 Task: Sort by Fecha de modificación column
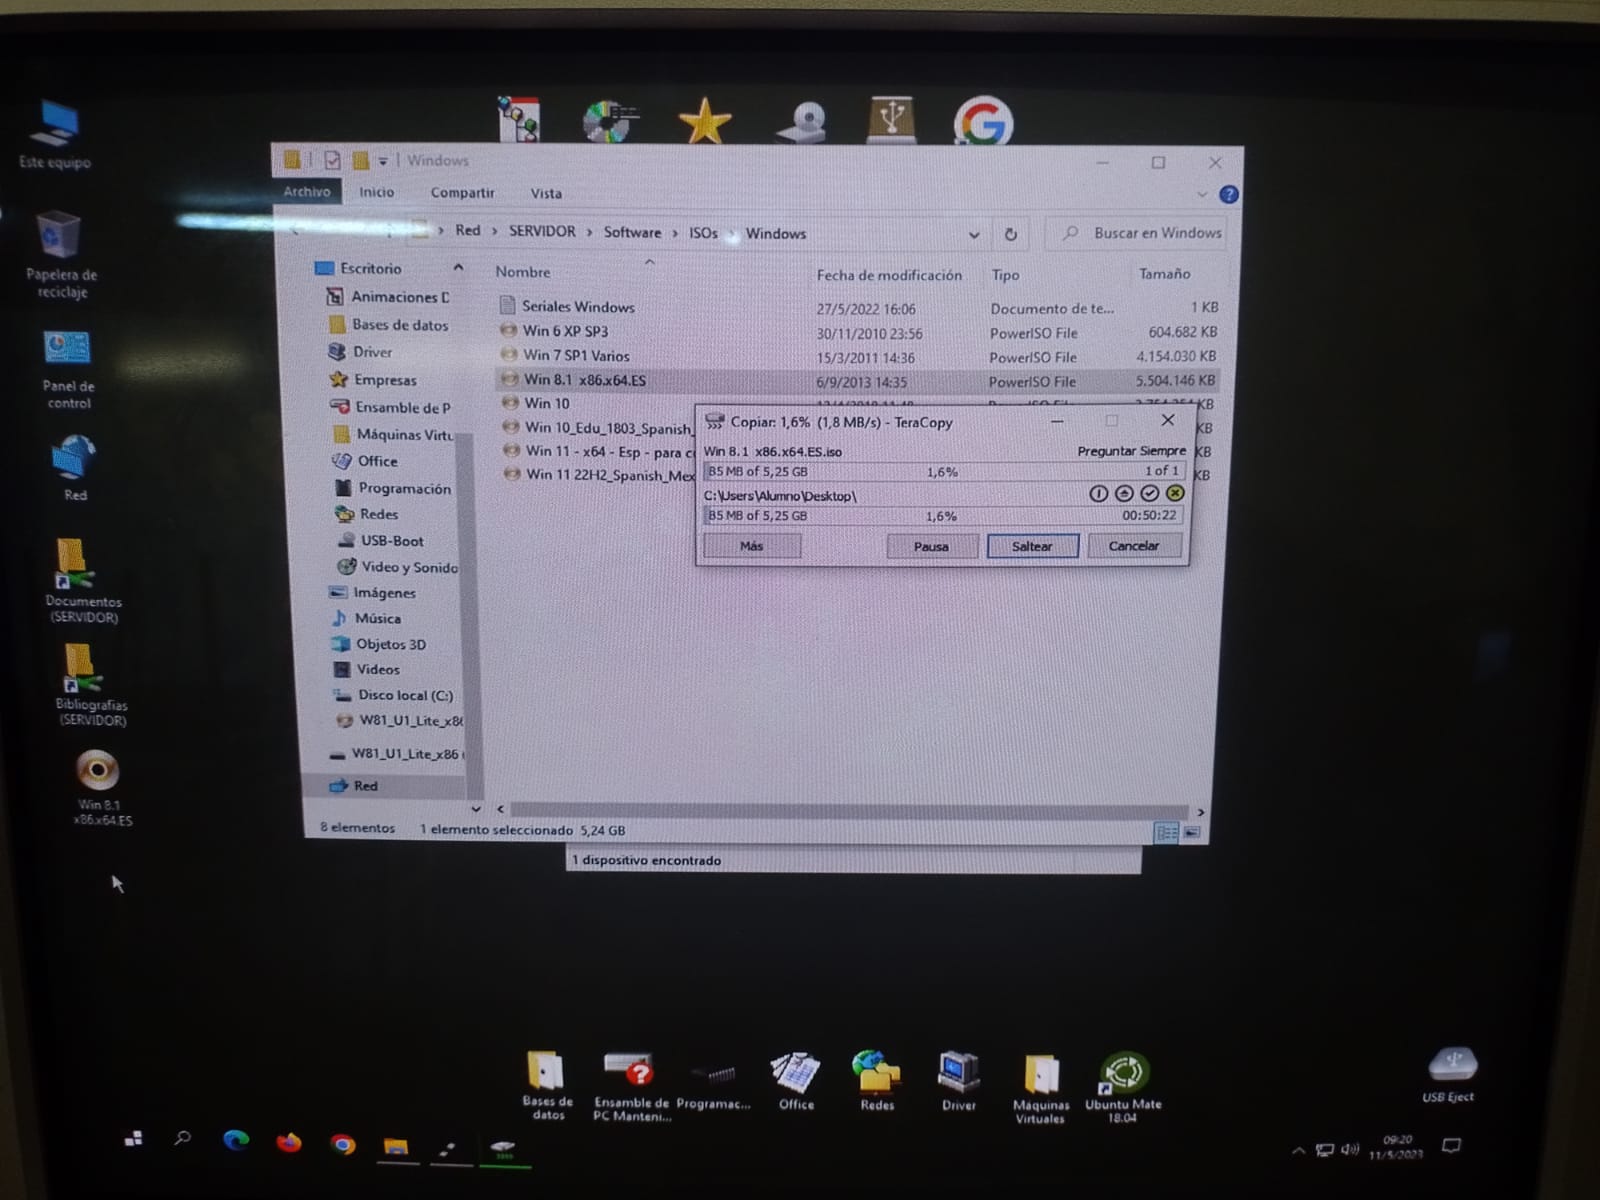click(x=889, y=275)
